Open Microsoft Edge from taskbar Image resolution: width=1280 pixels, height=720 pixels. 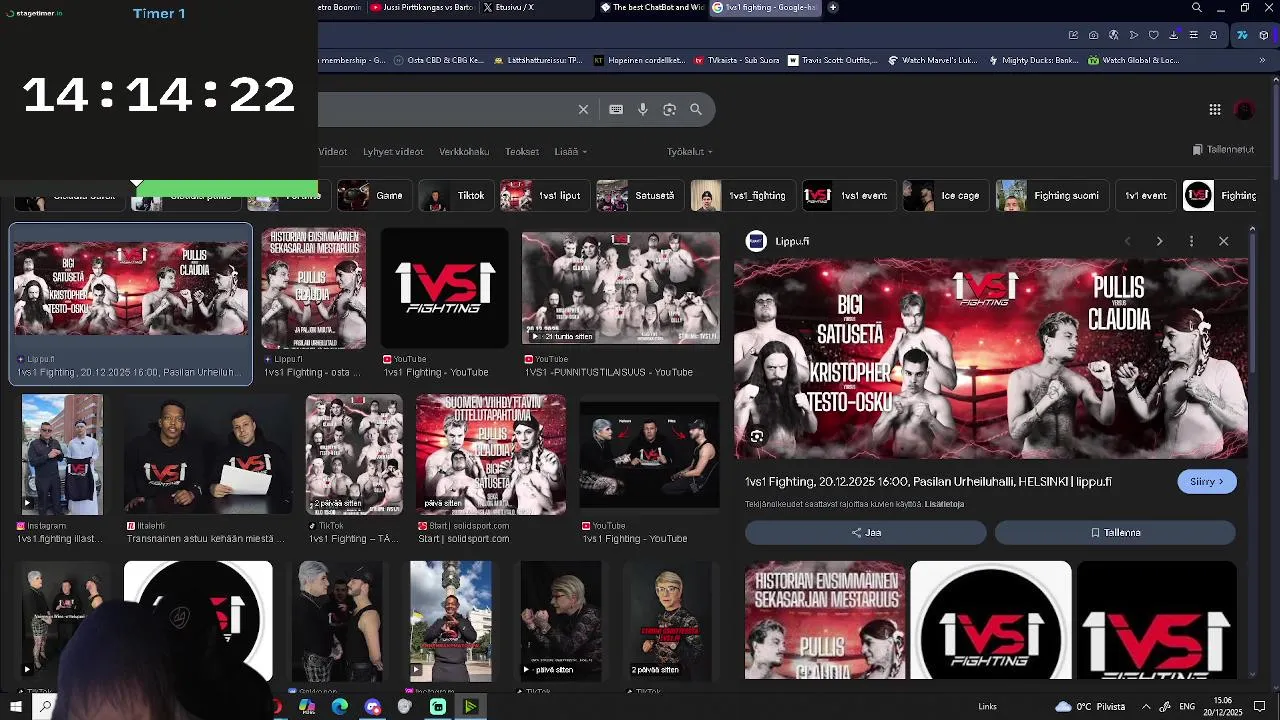point(340,707)
